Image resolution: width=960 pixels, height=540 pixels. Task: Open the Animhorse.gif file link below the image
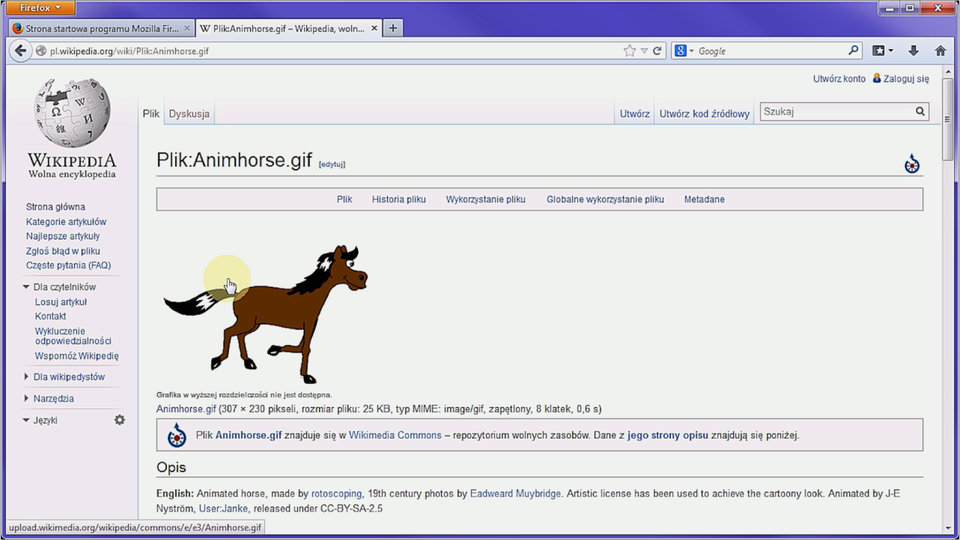click(x=186, y=409)
